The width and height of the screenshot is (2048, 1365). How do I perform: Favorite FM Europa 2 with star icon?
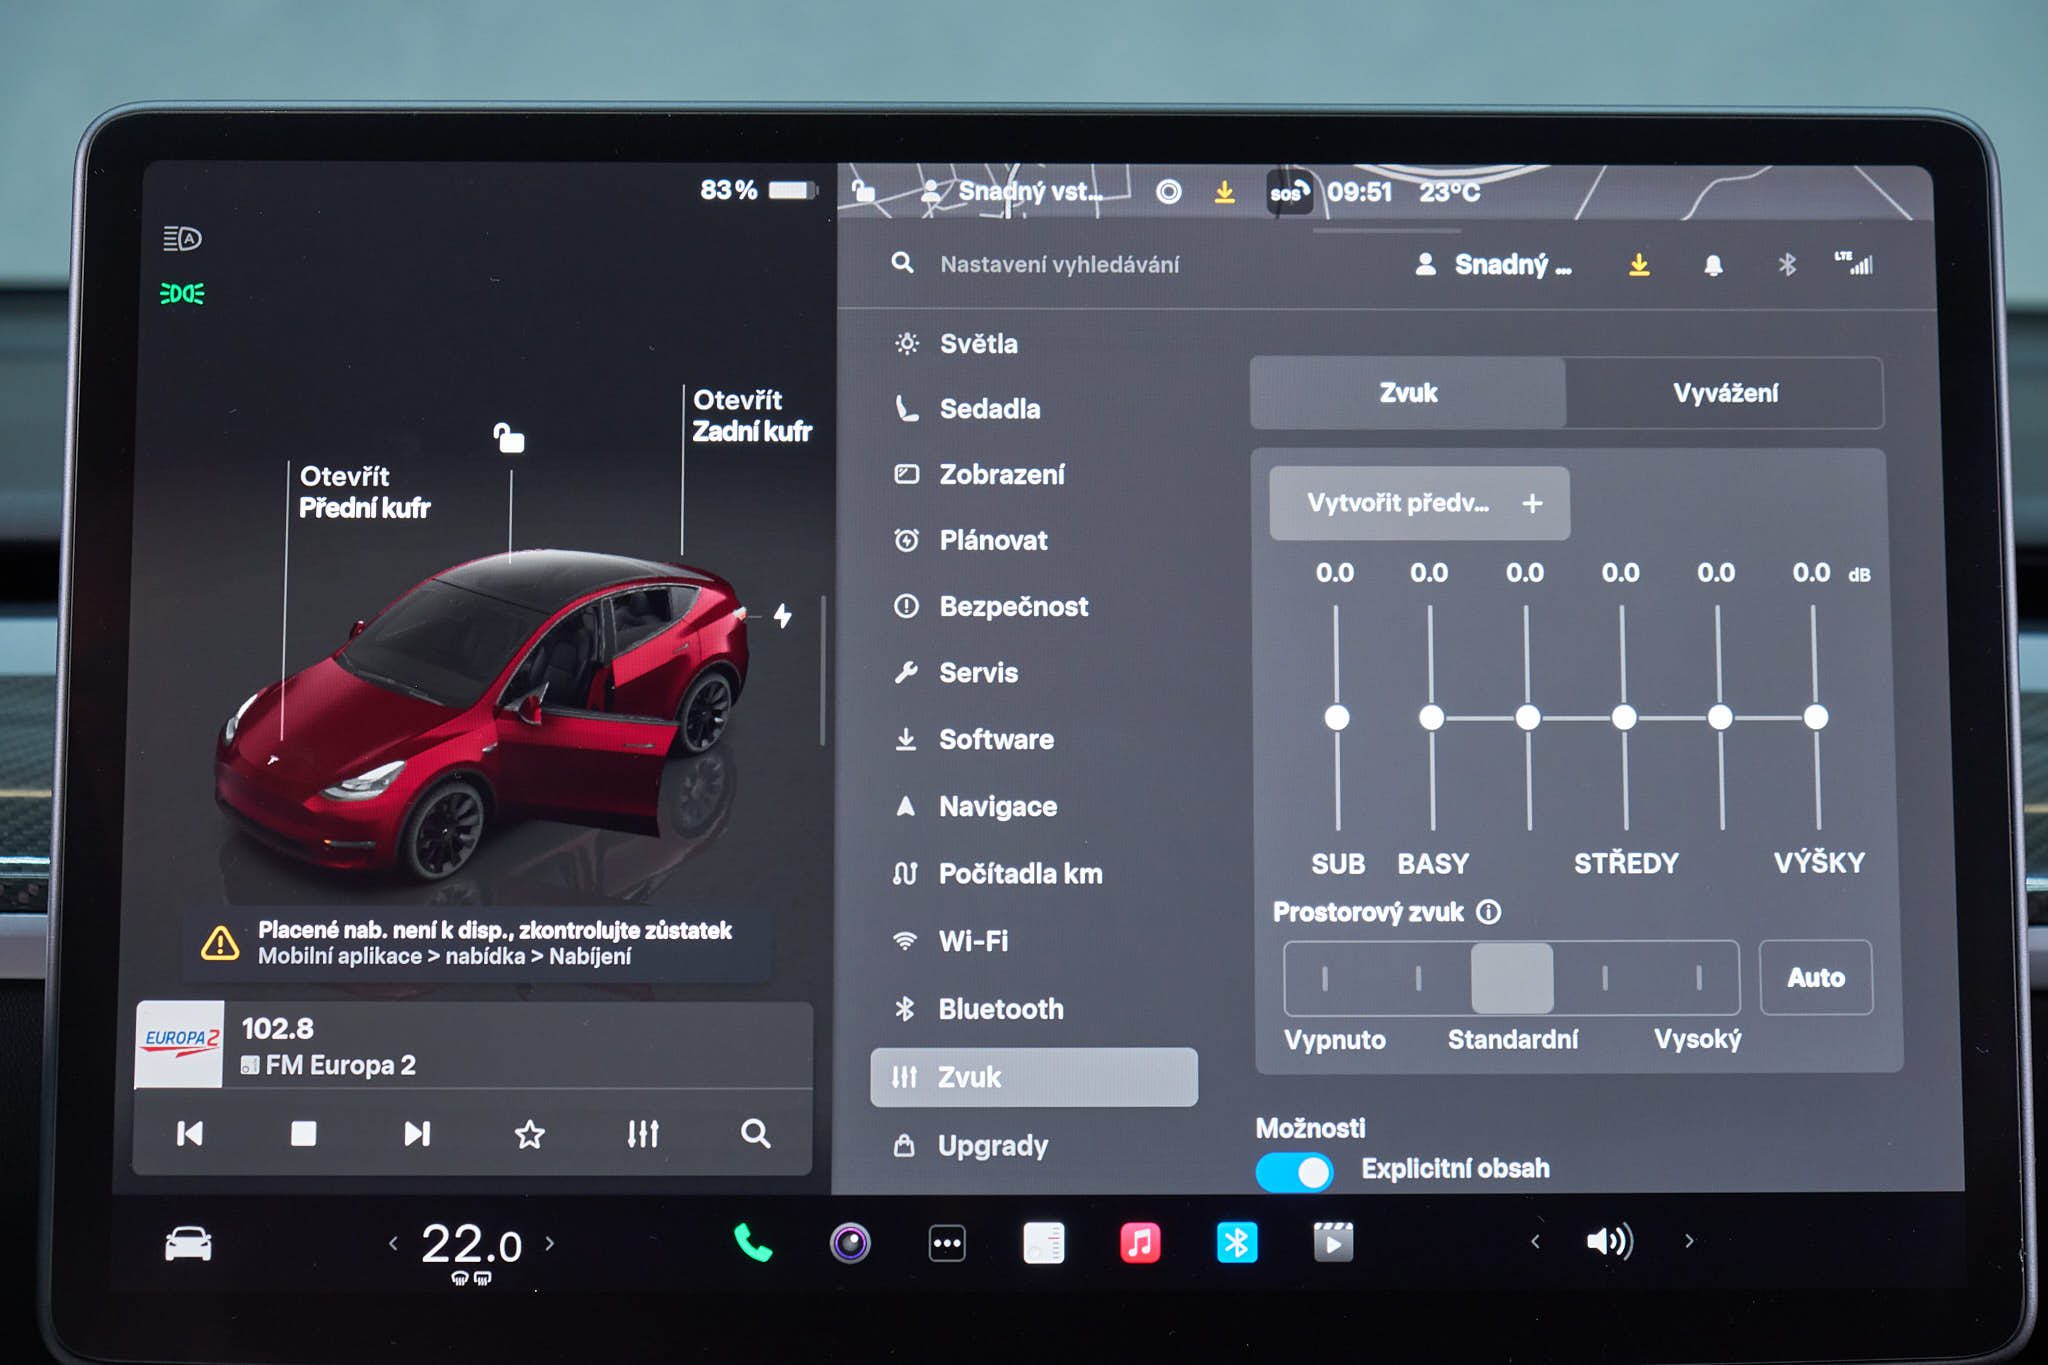pos(529,1134)
